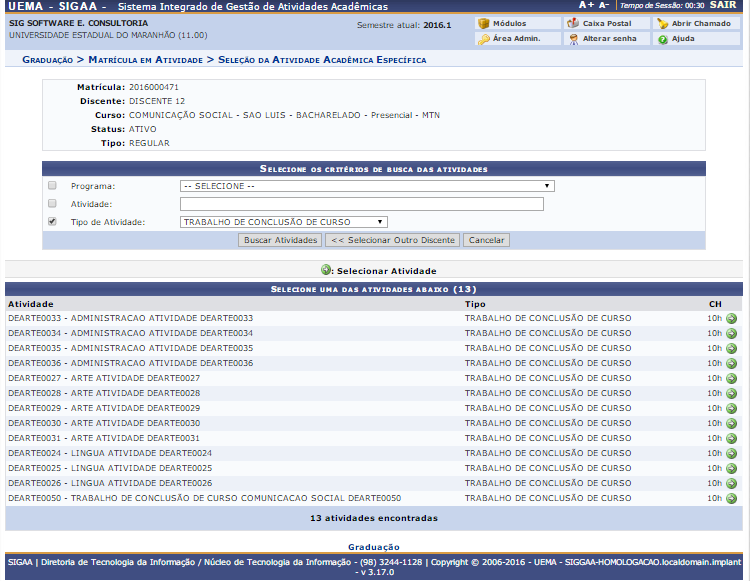Click the Buscar Atividades button
This screenshot has height=581, width=750.
(280, 240)
